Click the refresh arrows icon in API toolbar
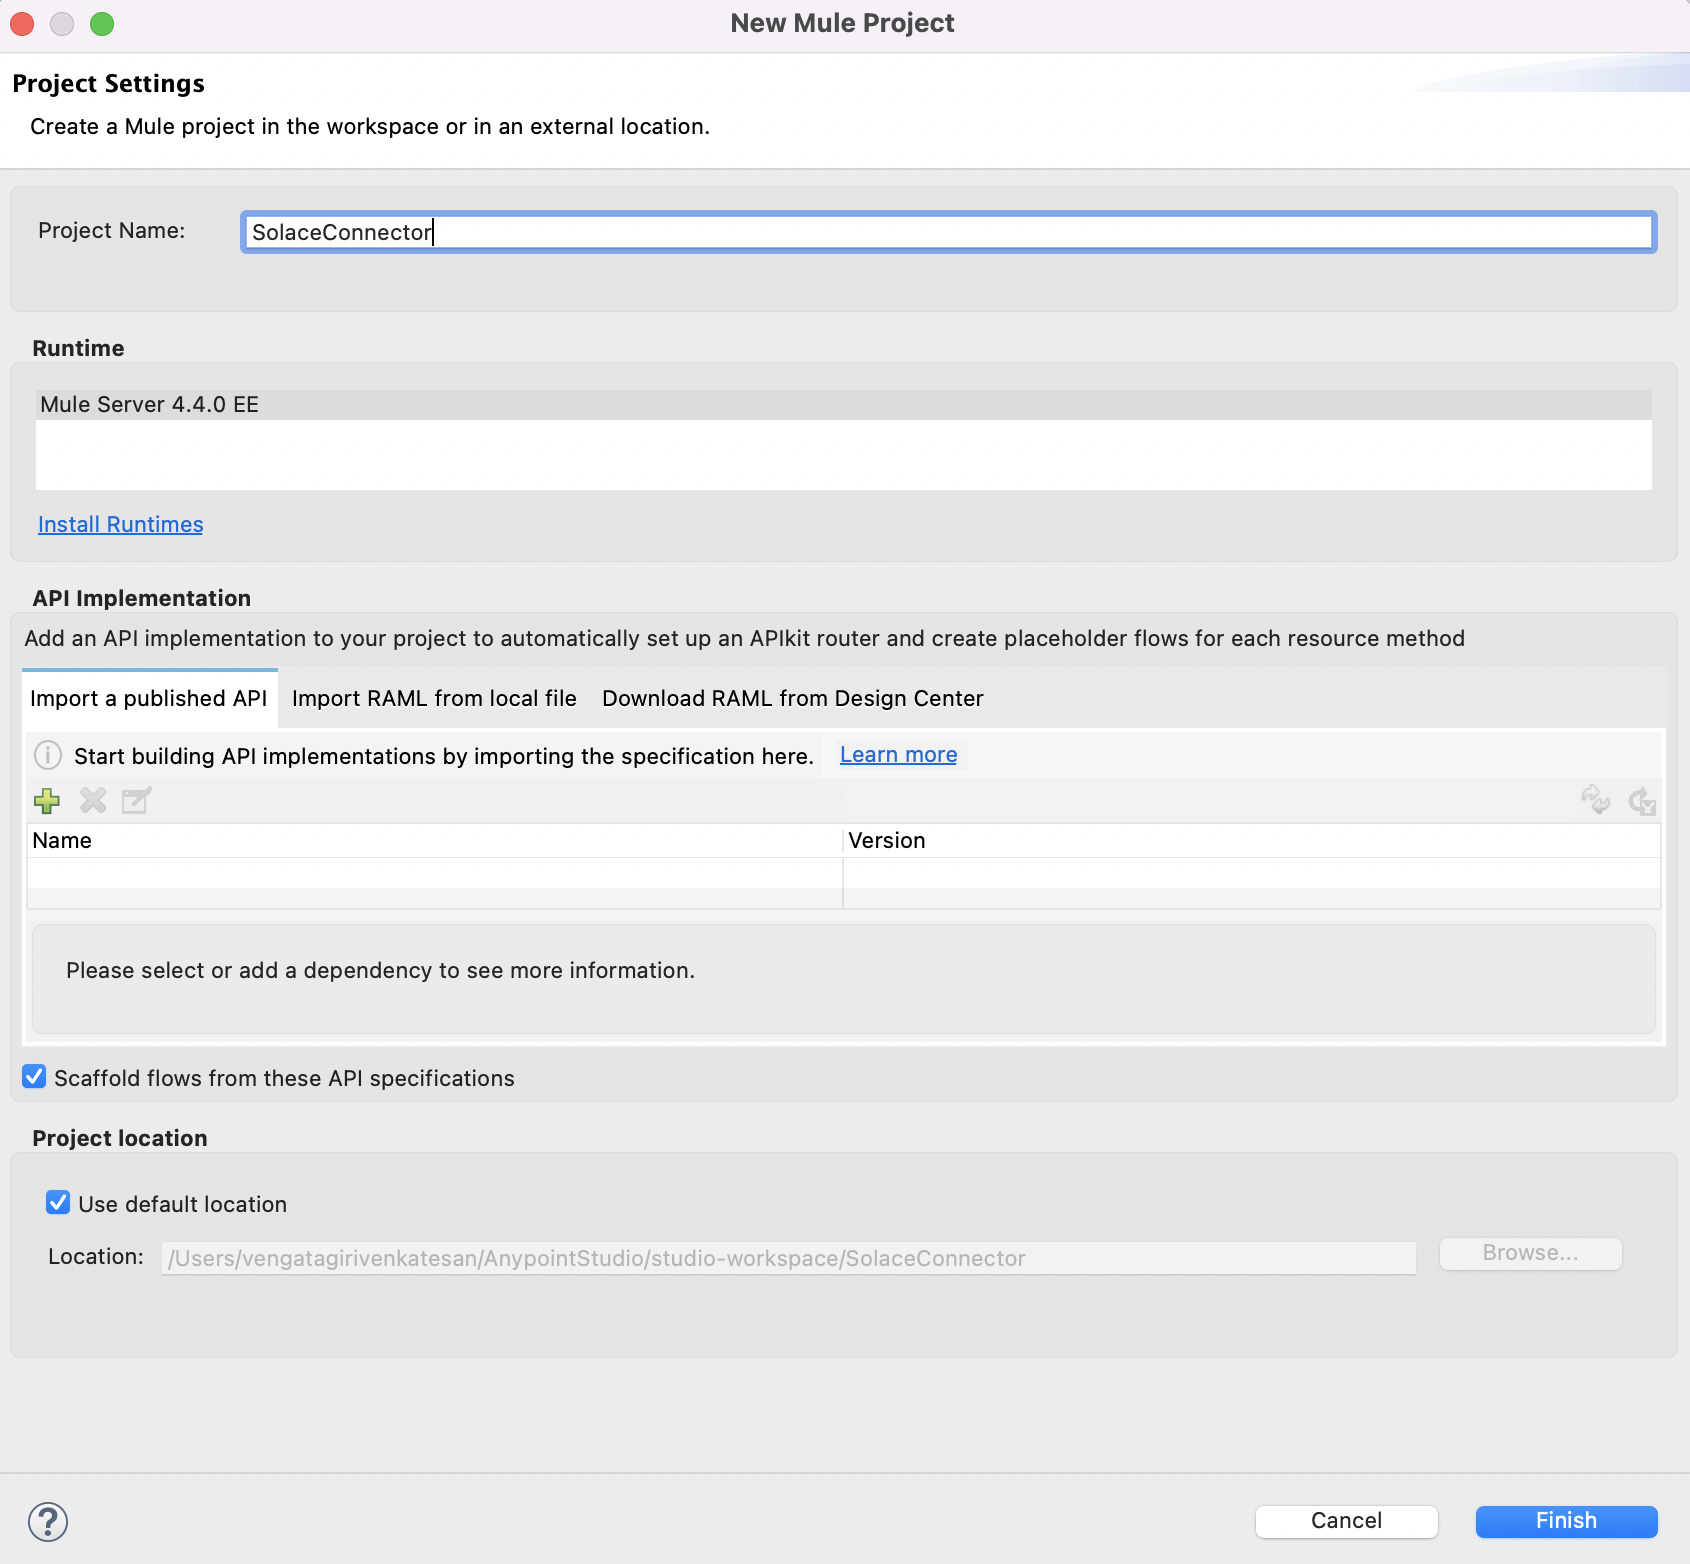The image size is (1690, 1564). pyautogui.click(x=1595, y=801)
